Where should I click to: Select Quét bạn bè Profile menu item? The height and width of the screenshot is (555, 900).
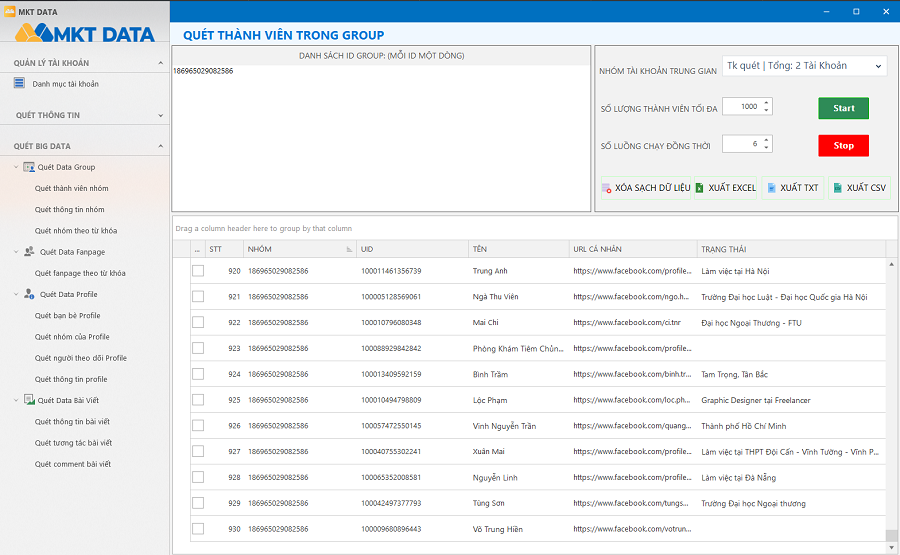click(67, 316)
